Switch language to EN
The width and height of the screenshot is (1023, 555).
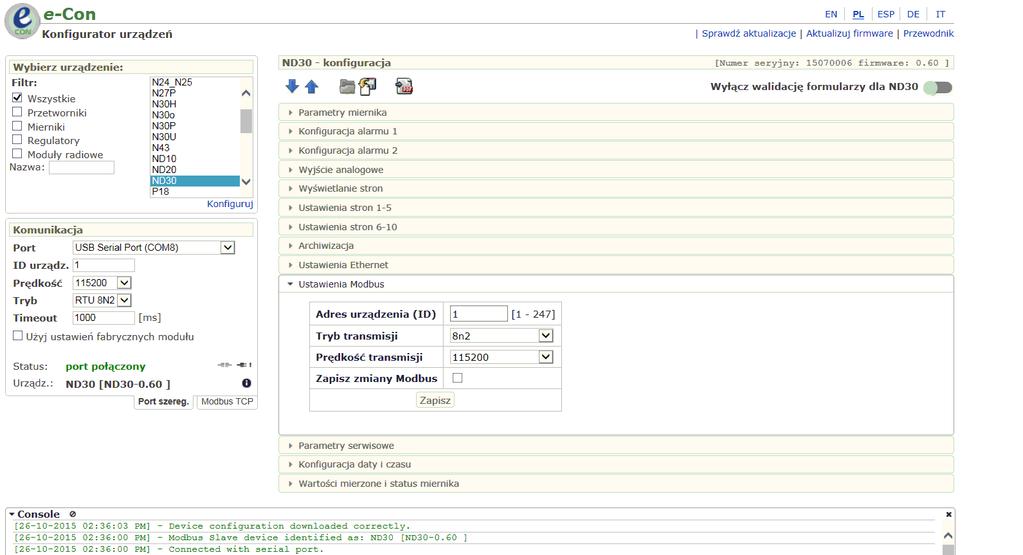[x=831, y=14]
